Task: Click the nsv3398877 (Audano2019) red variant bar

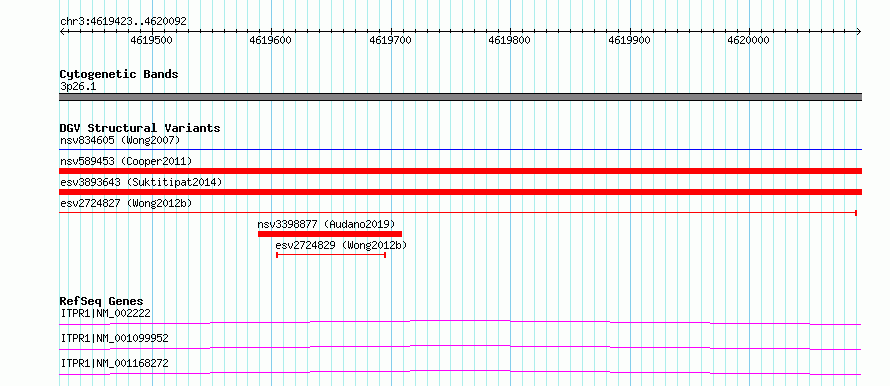Action: point(330,234)
